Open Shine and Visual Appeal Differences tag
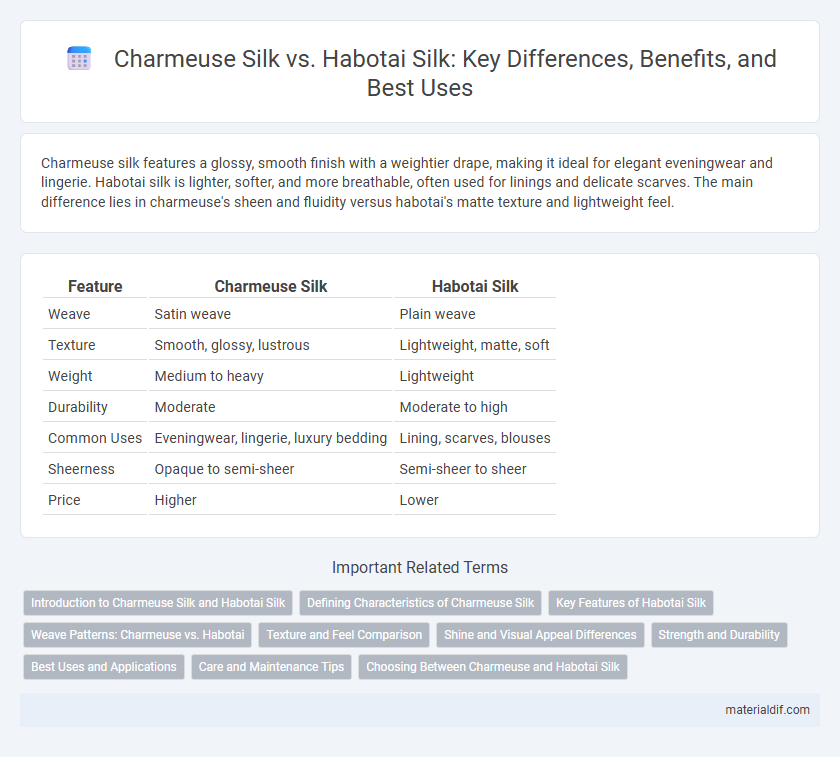 point(540,635)
